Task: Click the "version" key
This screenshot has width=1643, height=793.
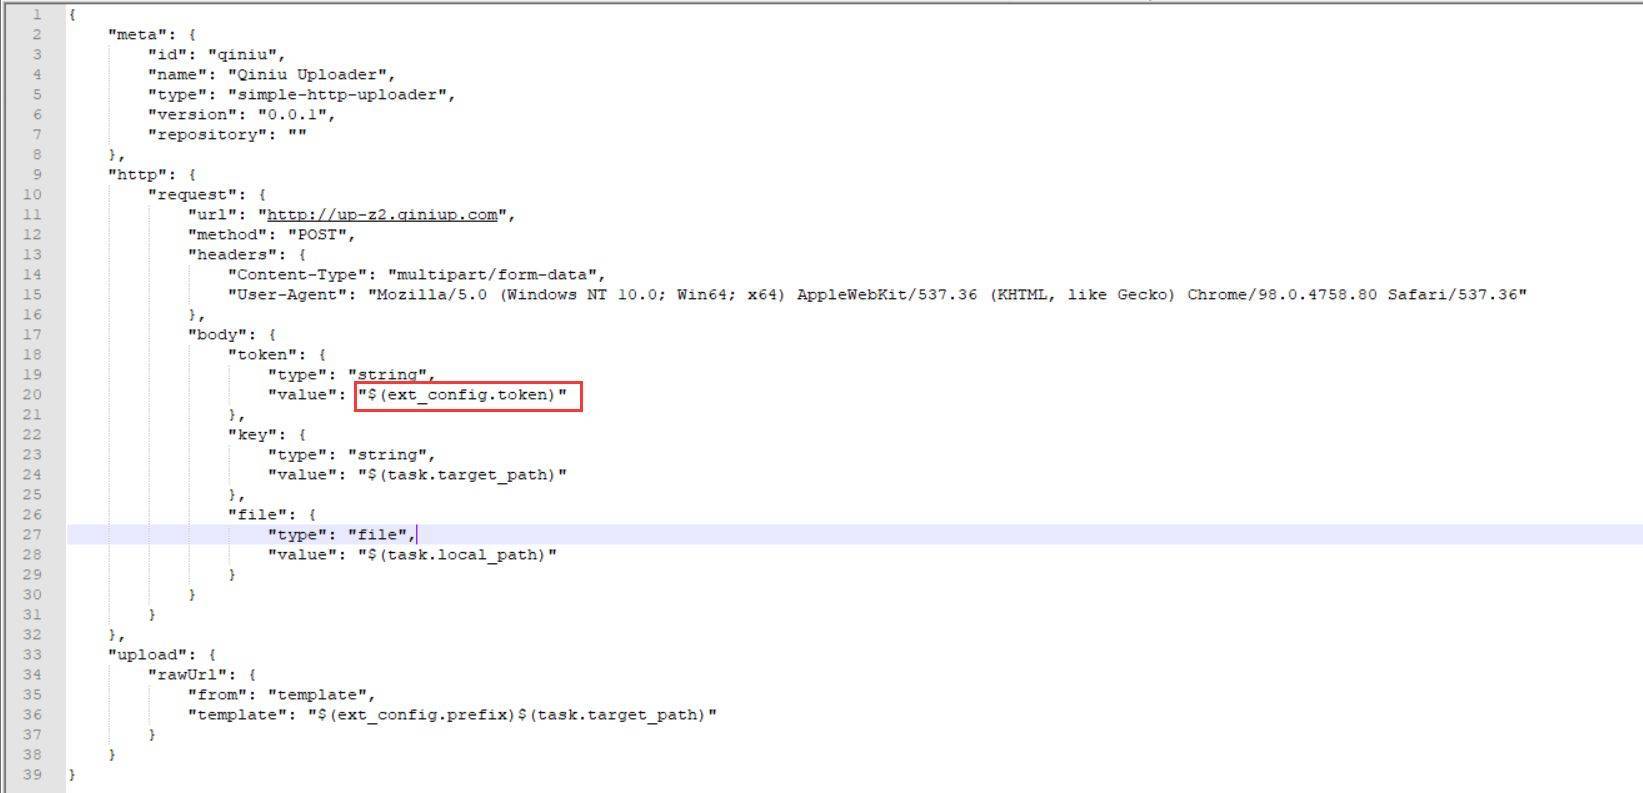Action: coord(192,115)
